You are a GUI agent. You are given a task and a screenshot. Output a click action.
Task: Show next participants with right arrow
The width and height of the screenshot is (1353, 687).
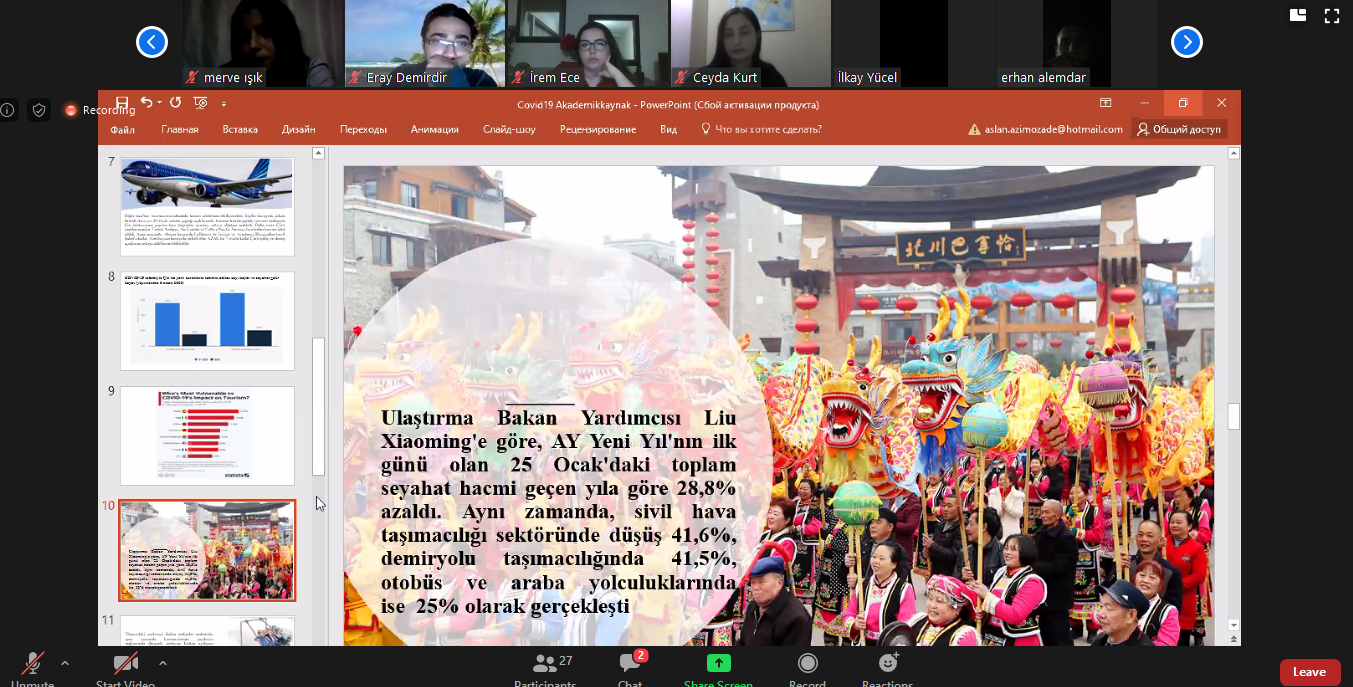[1186, 42]
